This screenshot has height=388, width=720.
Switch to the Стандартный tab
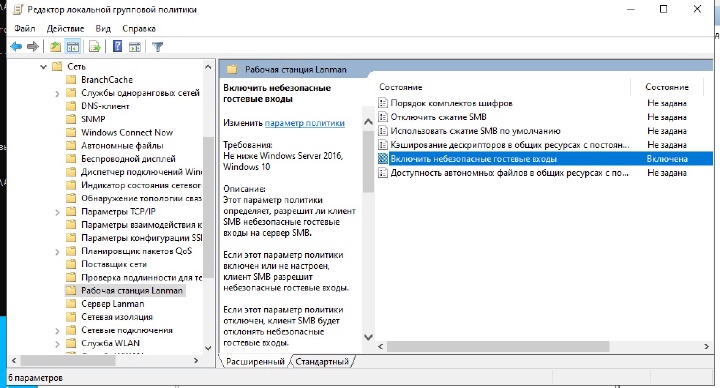322,362
